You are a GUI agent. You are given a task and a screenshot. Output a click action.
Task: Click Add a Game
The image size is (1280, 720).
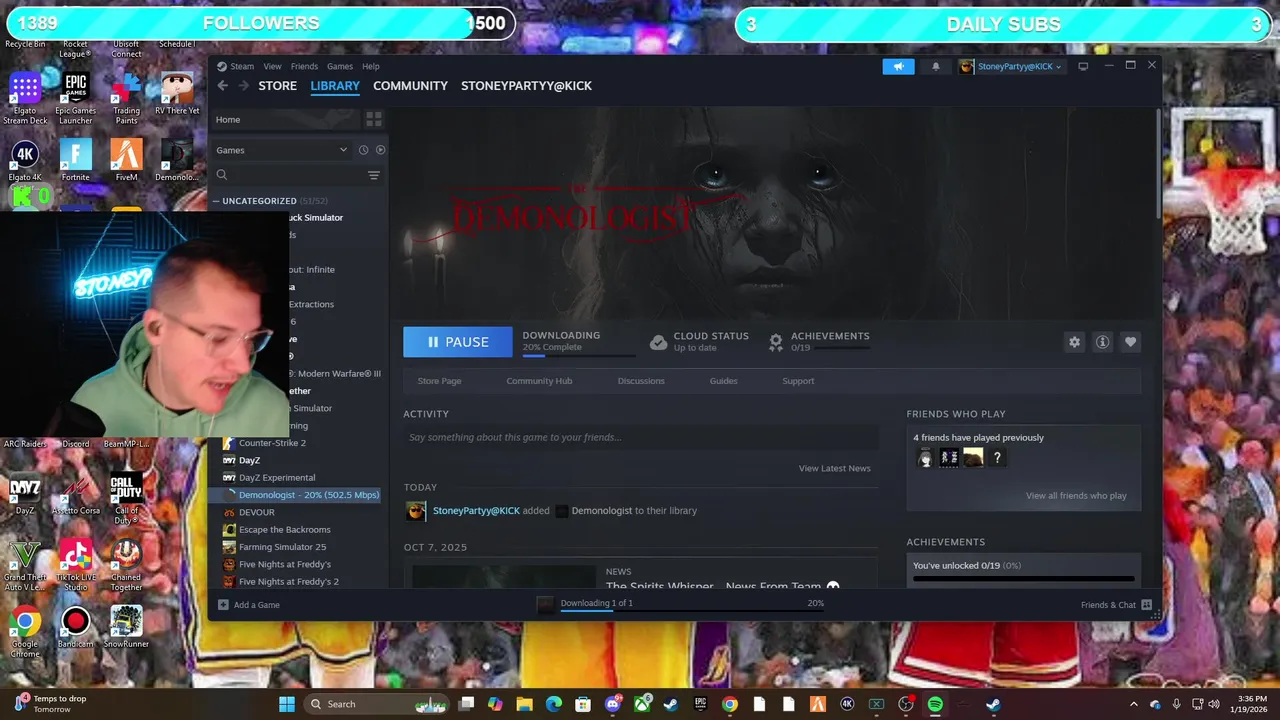pos(249,605)
